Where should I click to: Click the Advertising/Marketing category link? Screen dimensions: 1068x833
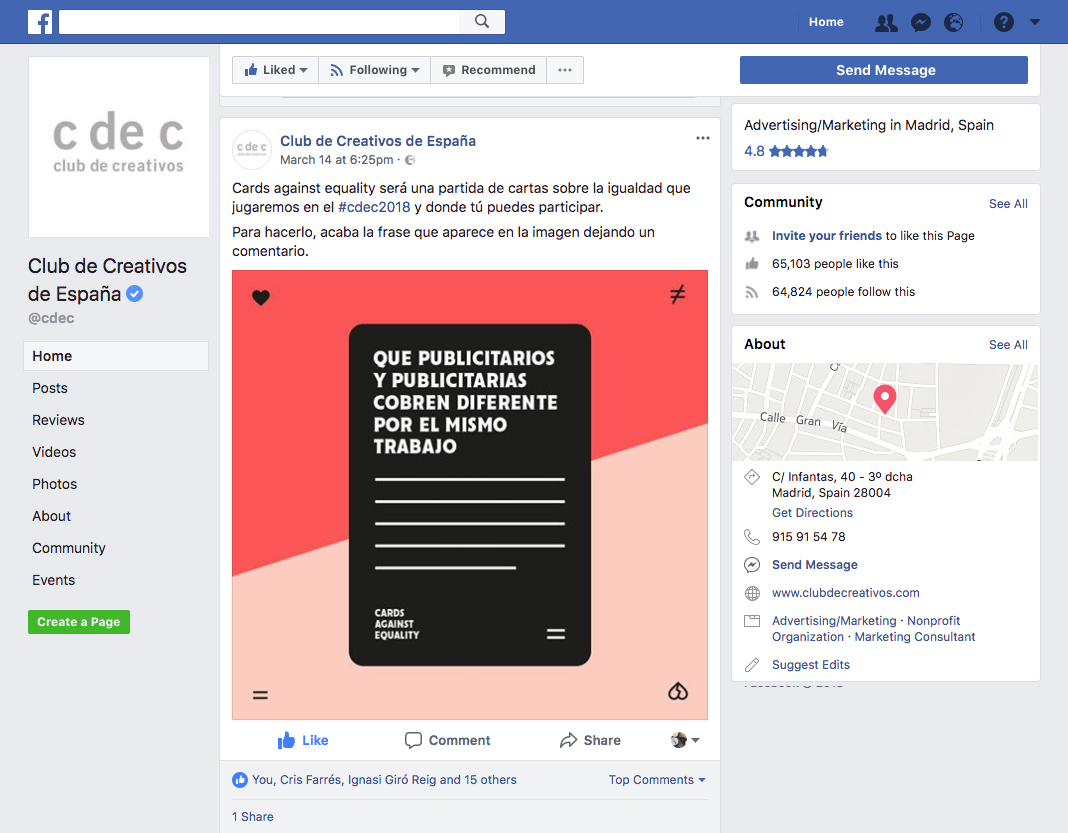(x=834, y=620)
